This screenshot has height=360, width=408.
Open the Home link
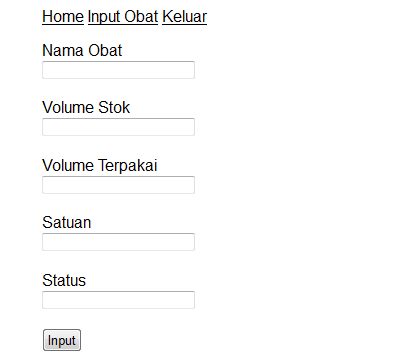pos(63,17)
